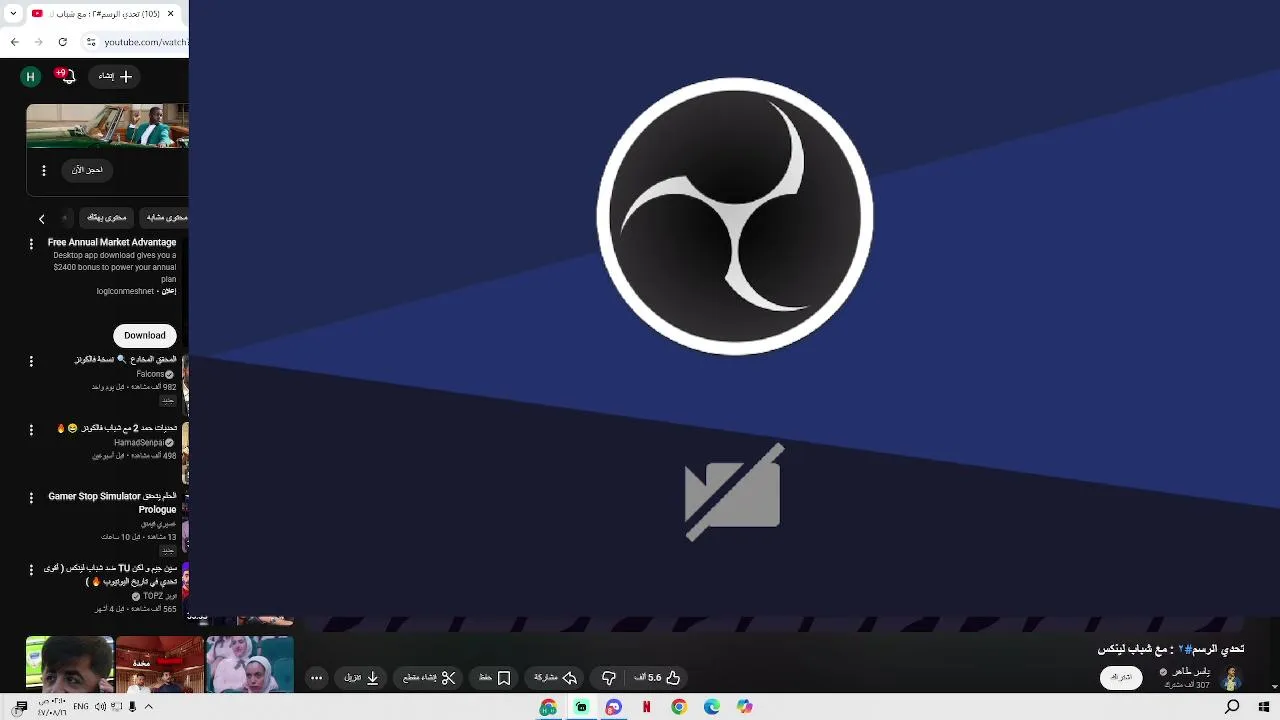
Task: Open the tab search dropdown arrow
Action: (x=14, y=14)
